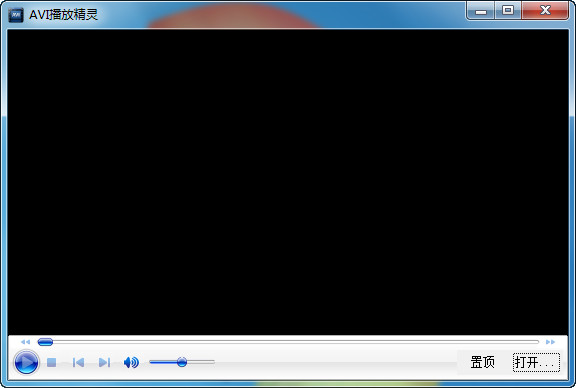Click the fast-forward double-arrow icon
The image size is (576, 388).
pos(550,342)
